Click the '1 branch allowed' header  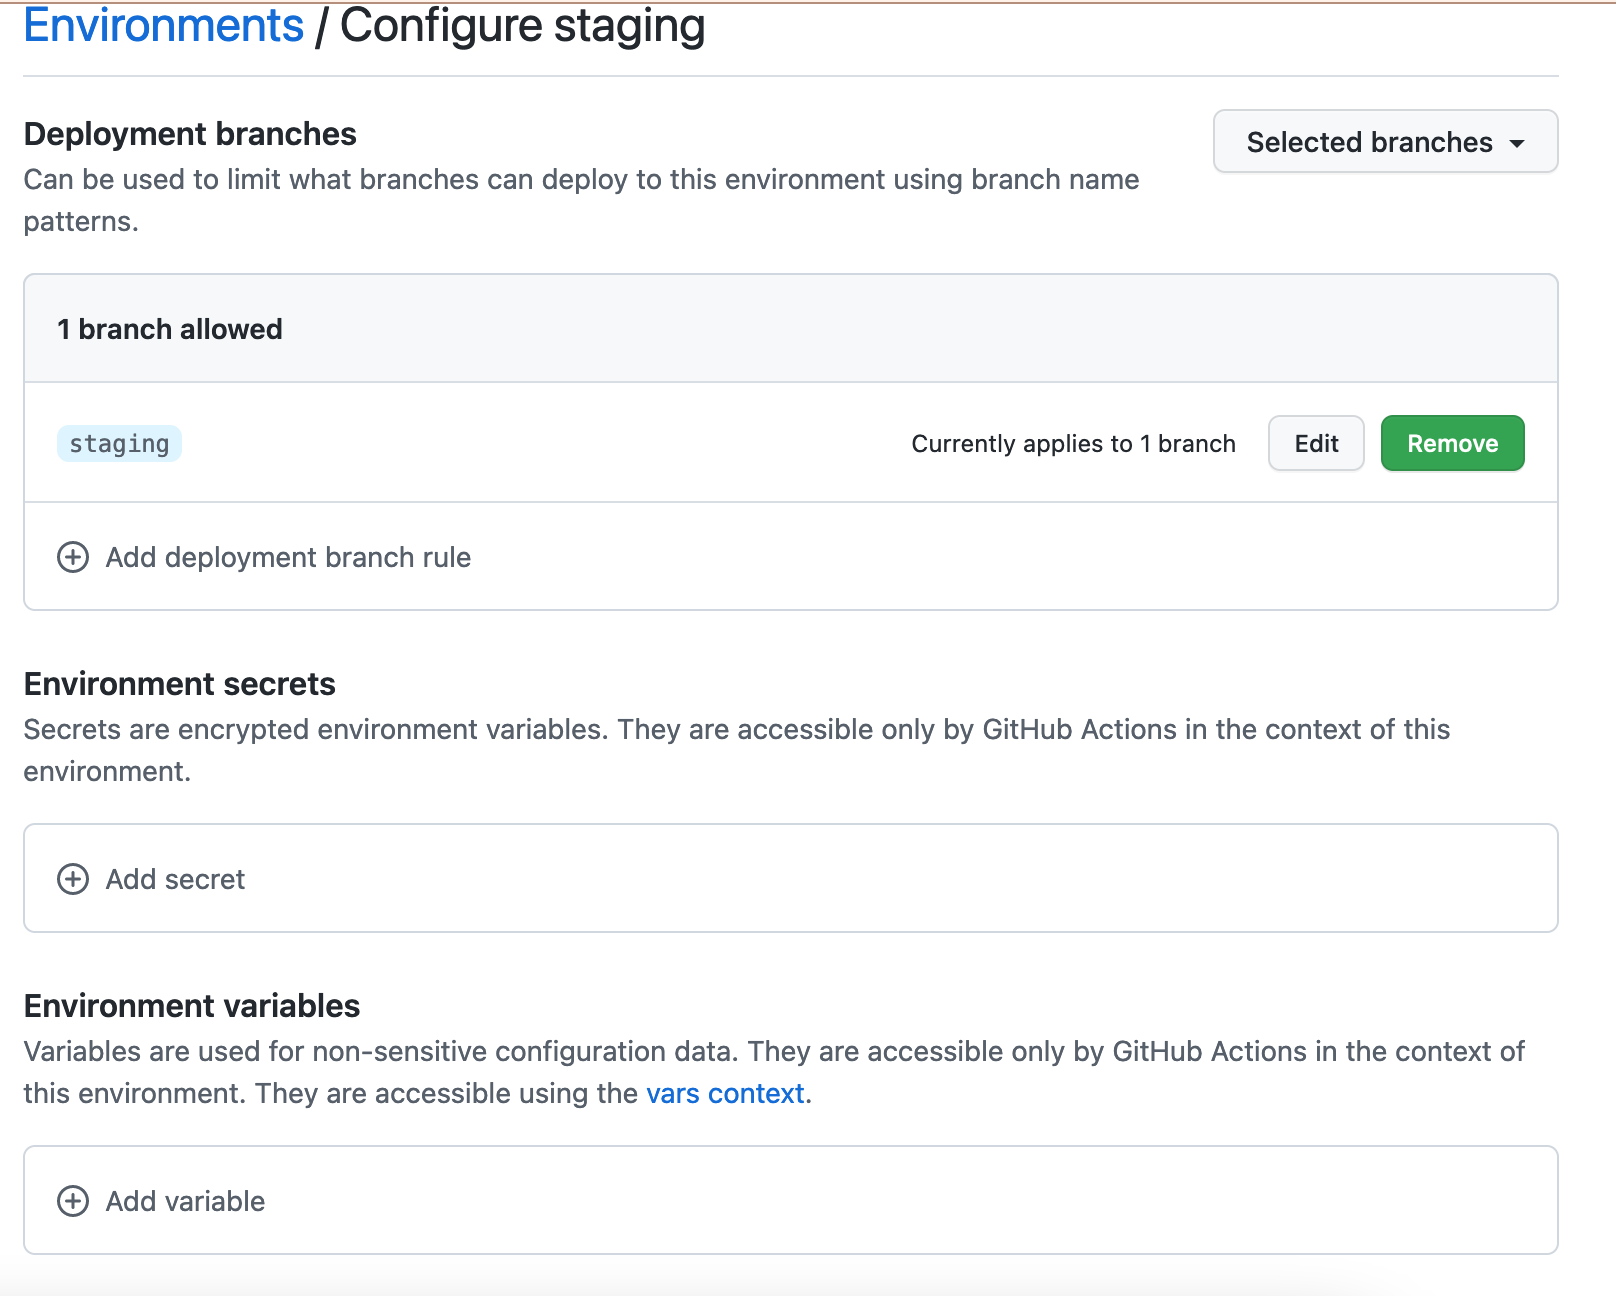[x=170, y=329]
